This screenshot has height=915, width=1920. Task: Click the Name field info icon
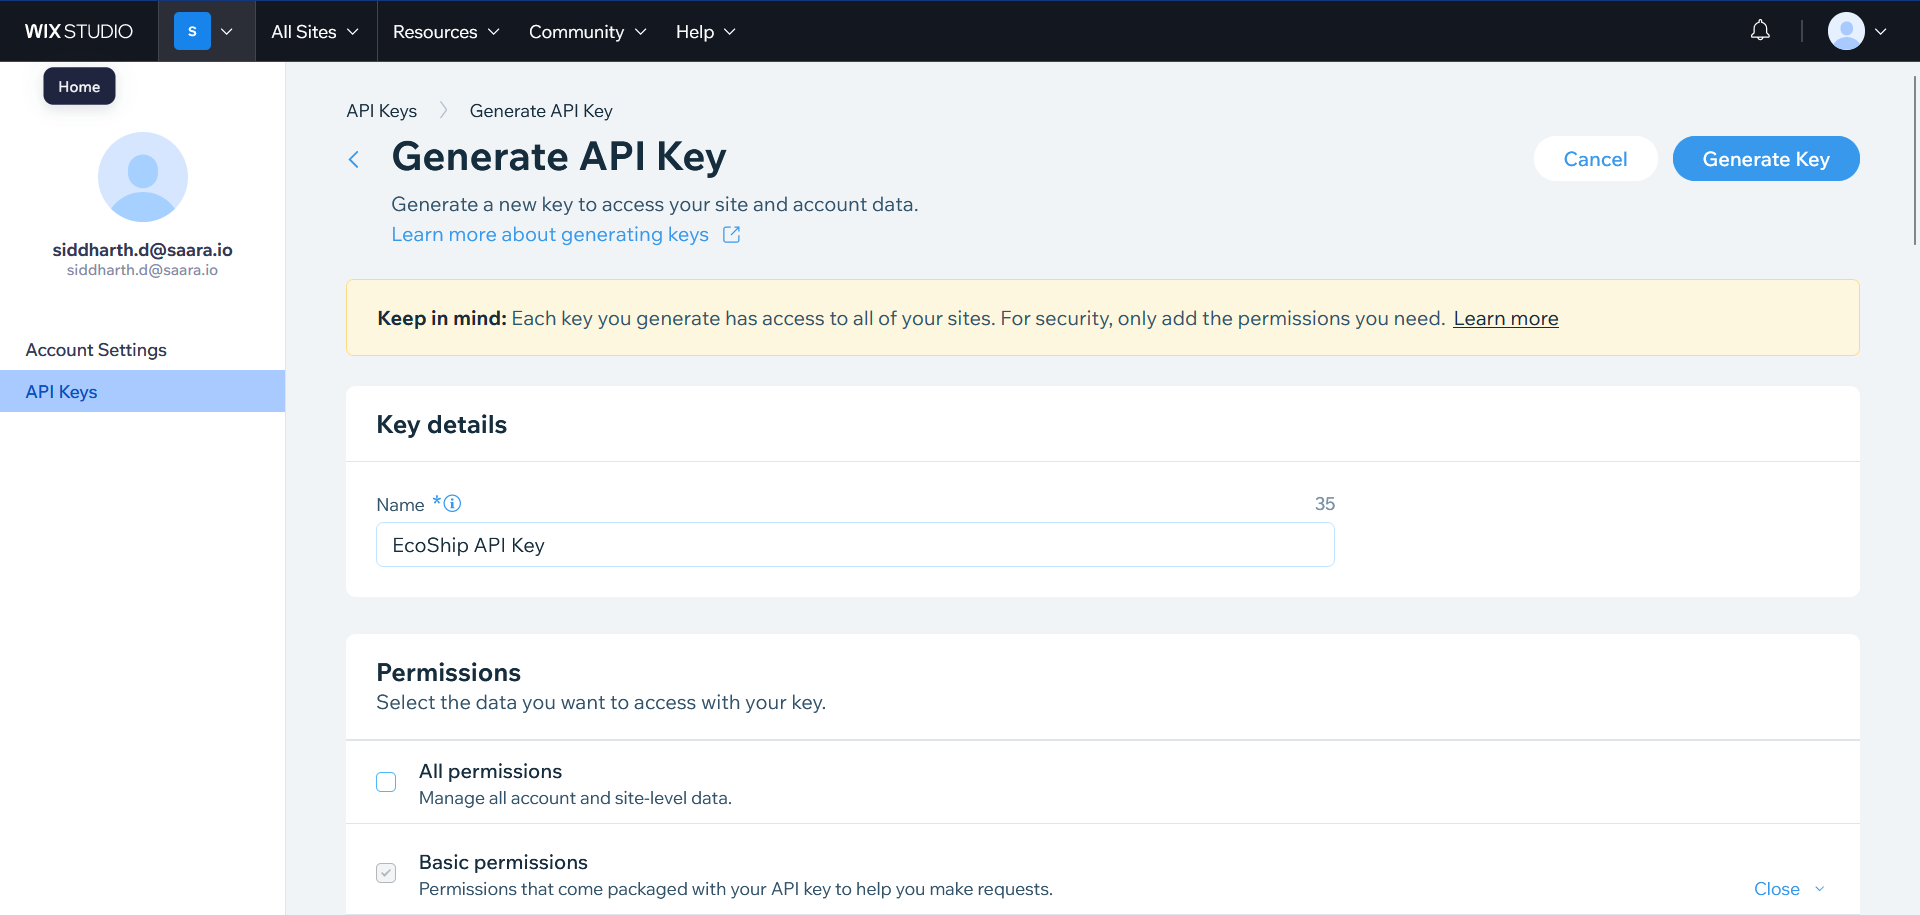click(453, 504)
